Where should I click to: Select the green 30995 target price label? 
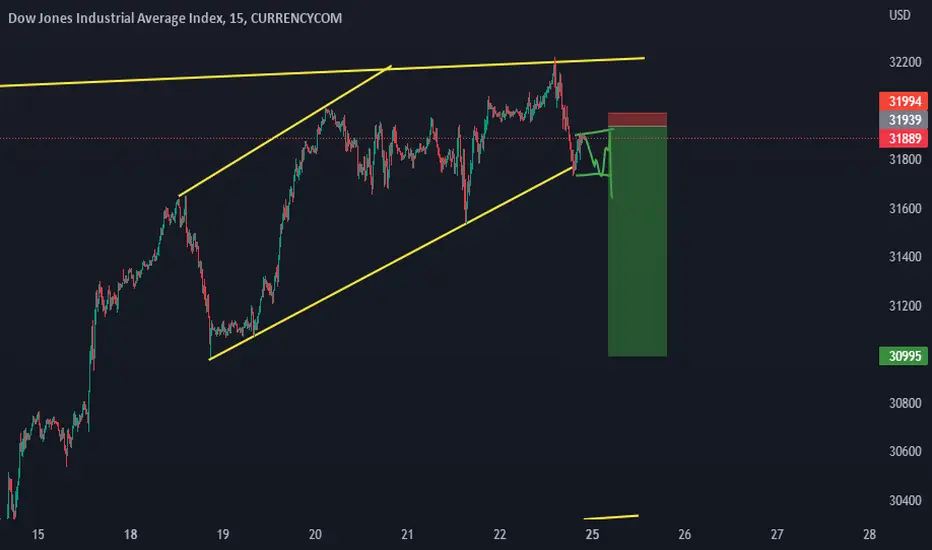(903, 356)
